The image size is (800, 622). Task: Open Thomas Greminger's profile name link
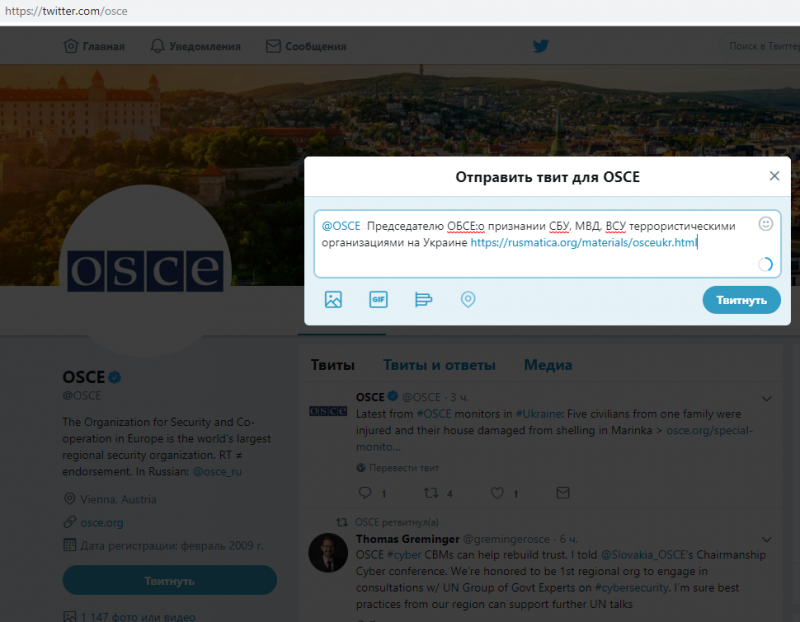[408, 539]
